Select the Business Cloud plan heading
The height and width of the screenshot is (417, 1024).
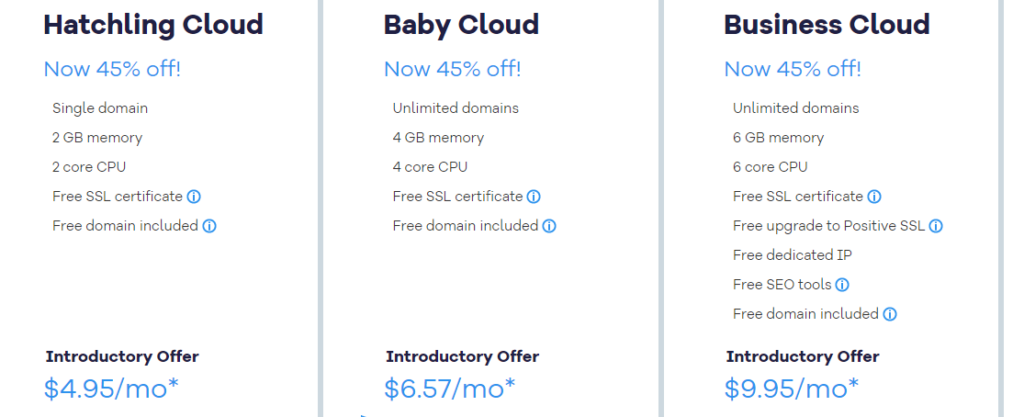tap(827, 25)
